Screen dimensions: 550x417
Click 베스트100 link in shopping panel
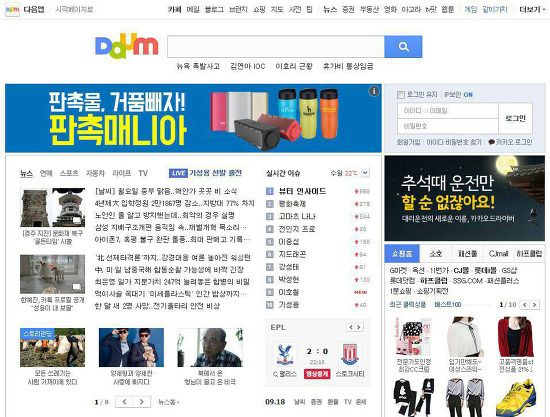pyautogui.click(x=448, y=304)
